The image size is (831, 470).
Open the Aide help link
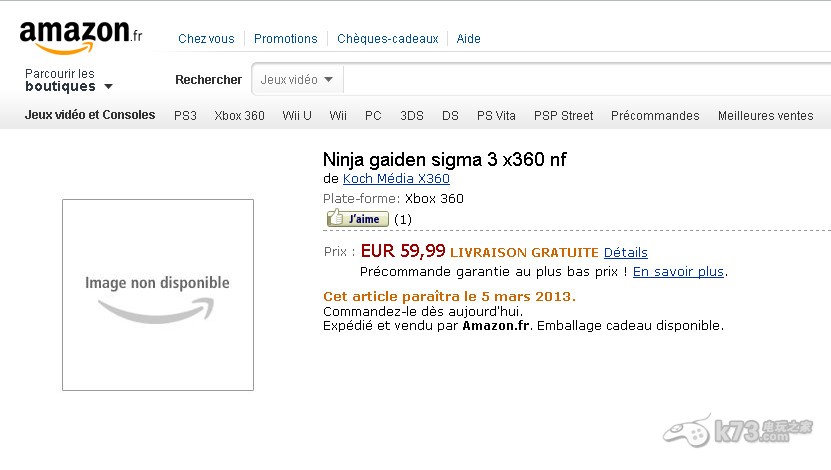(468, 39)
